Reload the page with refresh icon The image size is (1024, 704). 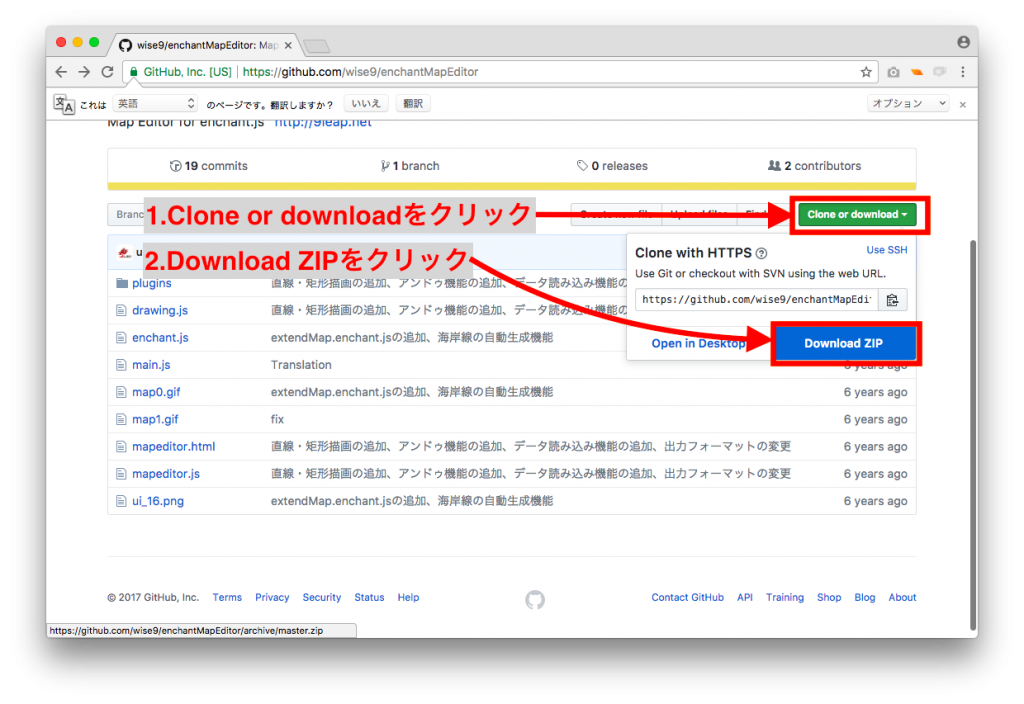tap(108, 72)
